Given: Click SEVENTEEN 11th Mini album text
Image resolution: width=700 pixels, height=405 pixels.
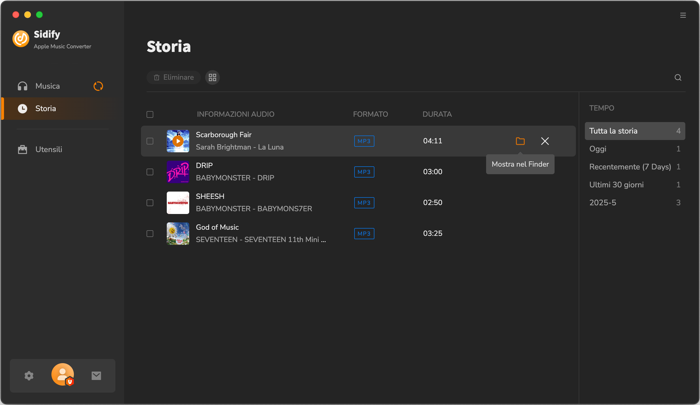Looking at the screenshot, I should [261, 240].
